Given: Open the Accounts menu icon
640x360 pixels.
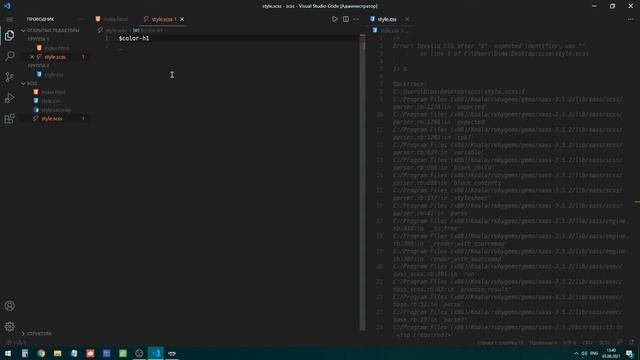Looking at the screenshot, I should 9,306.
